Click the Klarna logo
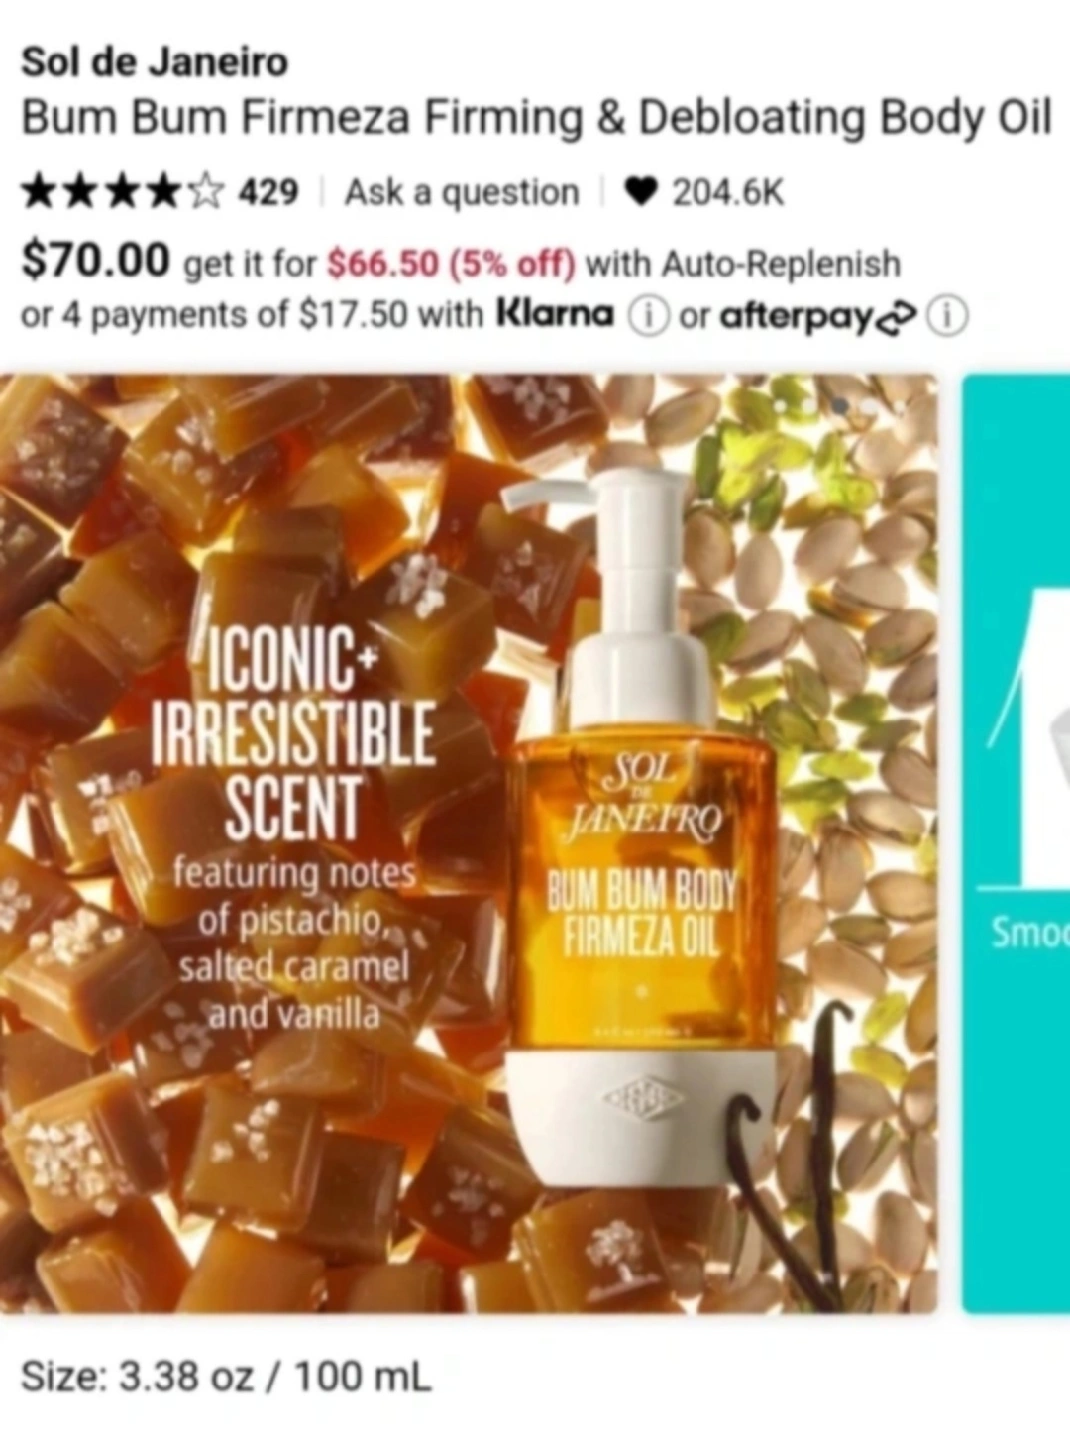1070x1440 pixels. [x=555, y=314]
